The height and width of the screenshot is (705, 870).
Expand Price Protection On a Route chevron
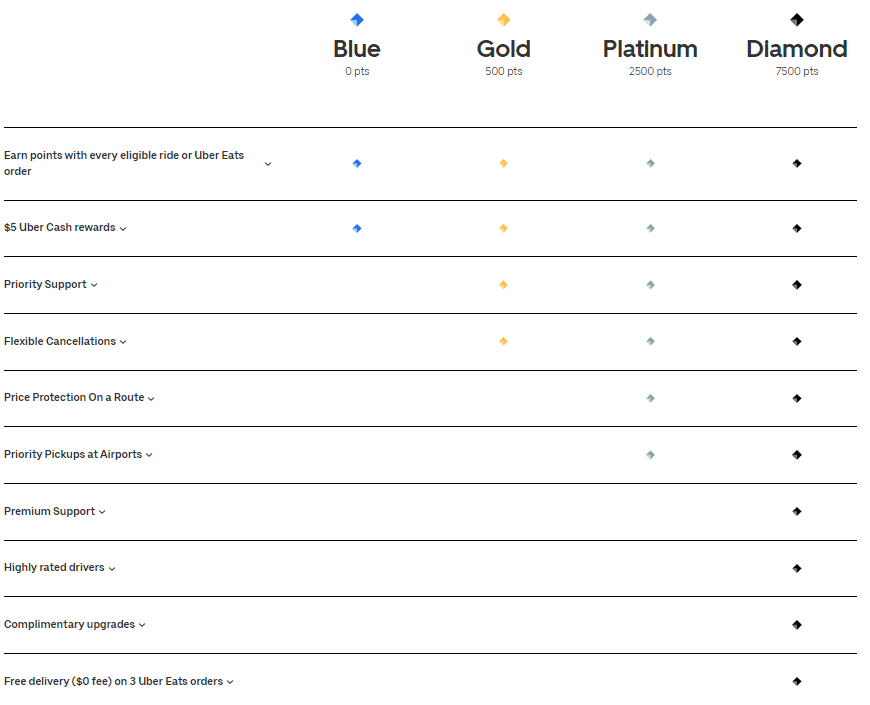point(151,398)
